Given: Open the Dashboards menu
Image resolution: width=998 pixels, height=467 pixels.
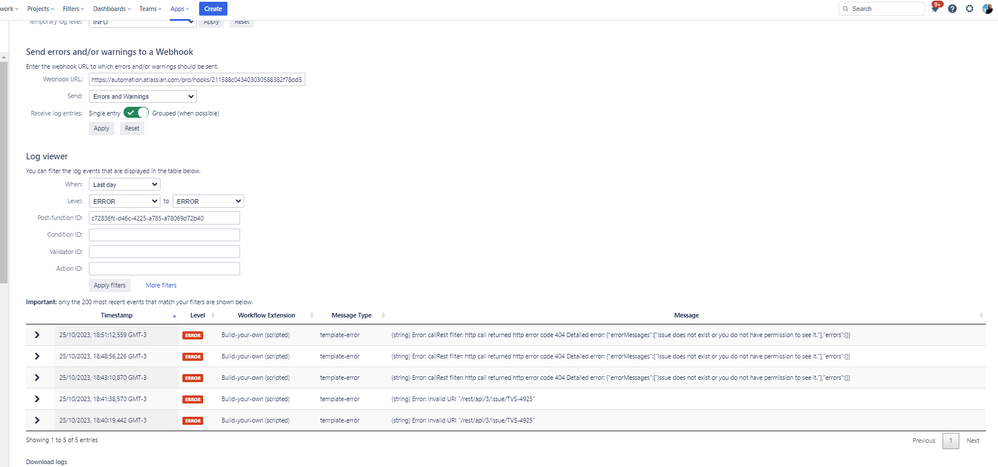Looking at the screenshot, I should pos(111,9).
